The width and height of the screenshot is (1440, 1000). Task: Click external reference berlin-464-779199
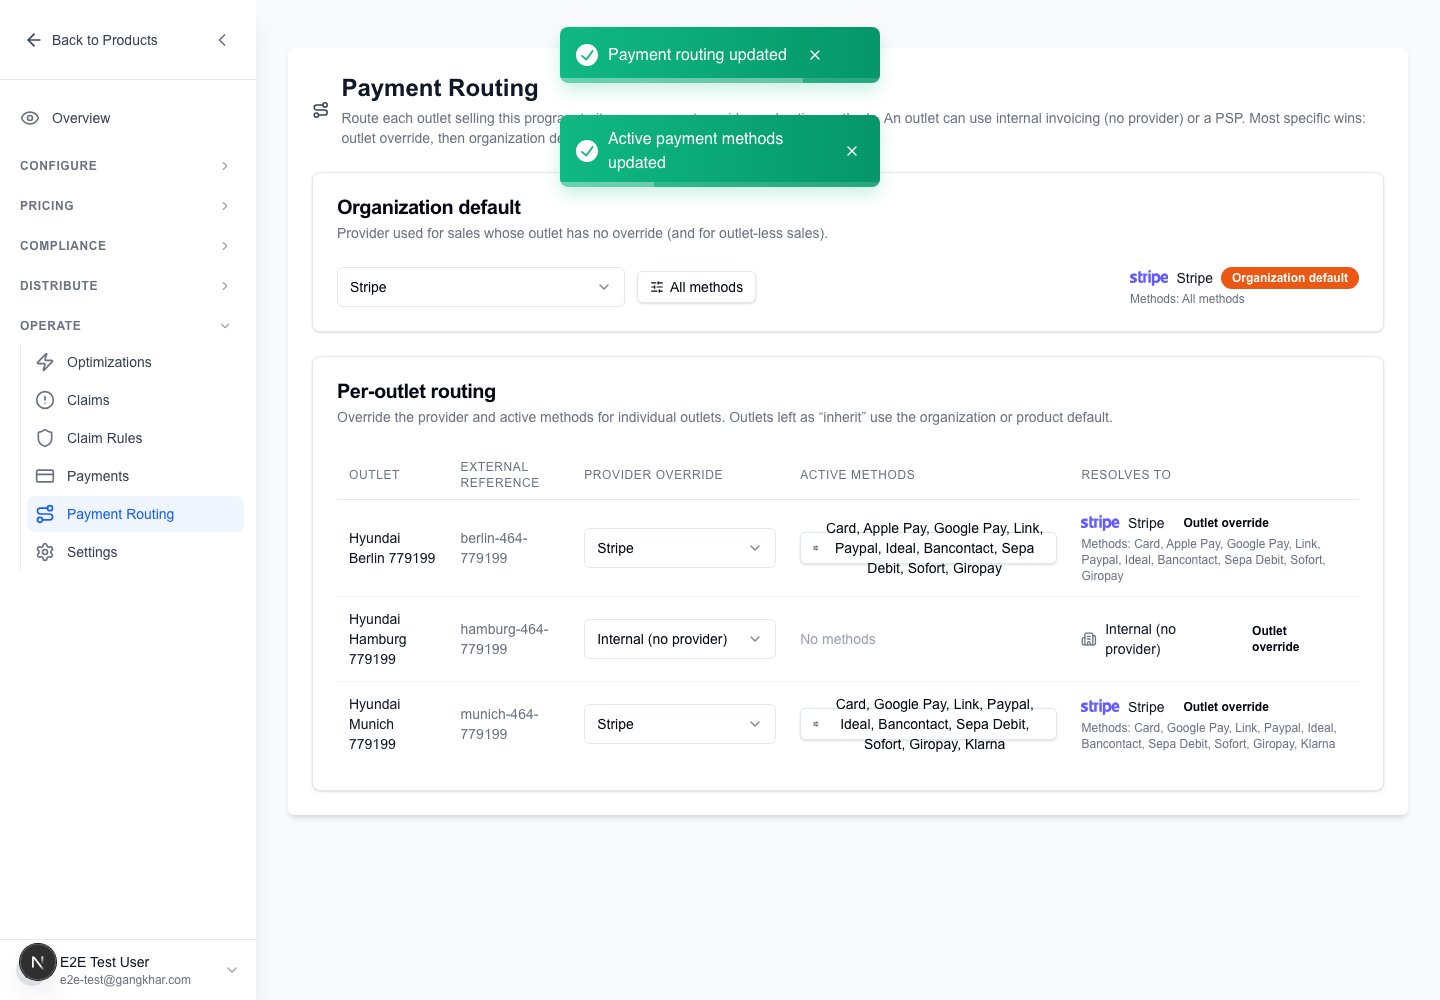[x=494, y=548]
